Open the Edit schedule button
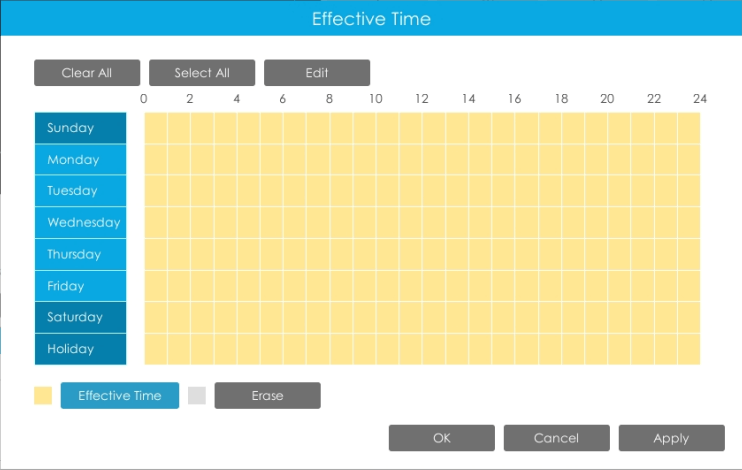The image size is (742, 470). 317,73
